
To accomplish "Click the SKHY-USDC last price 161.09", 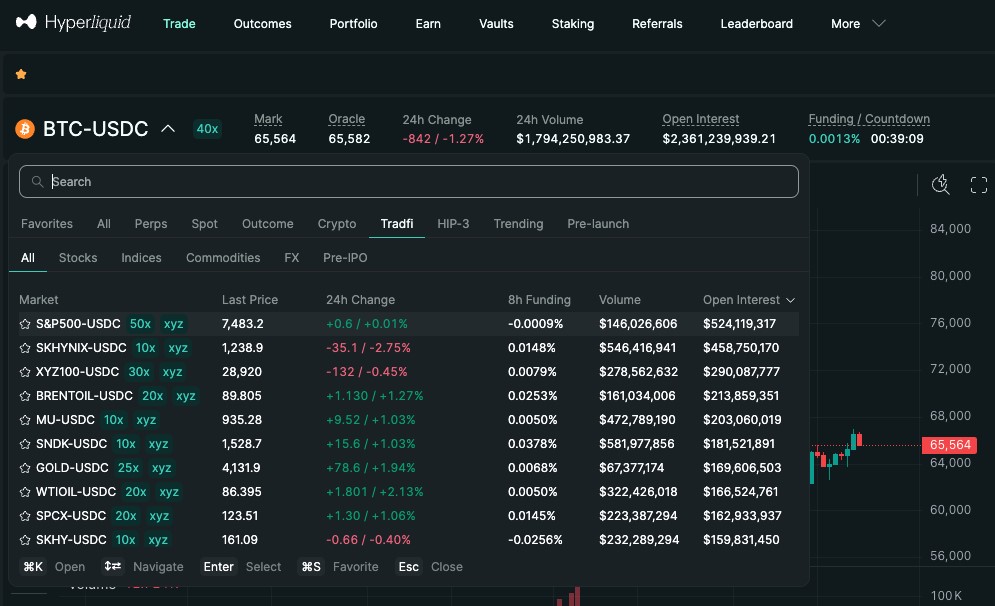I will [239, 539].
